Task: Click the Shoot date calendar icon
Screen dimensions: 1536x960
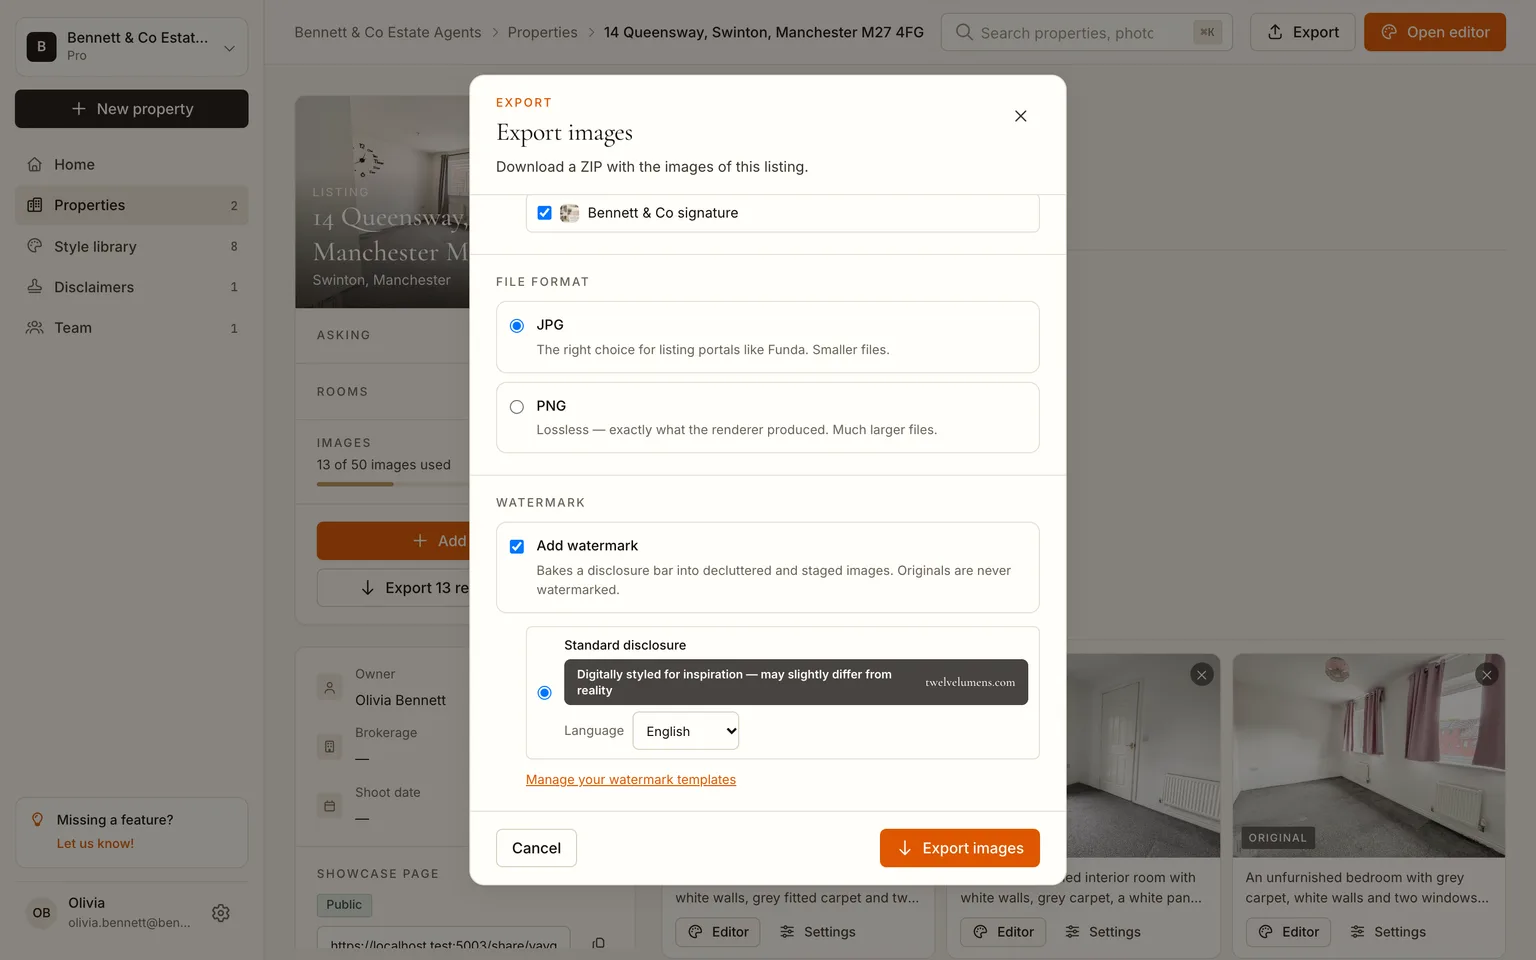Action: pos(329,805)
